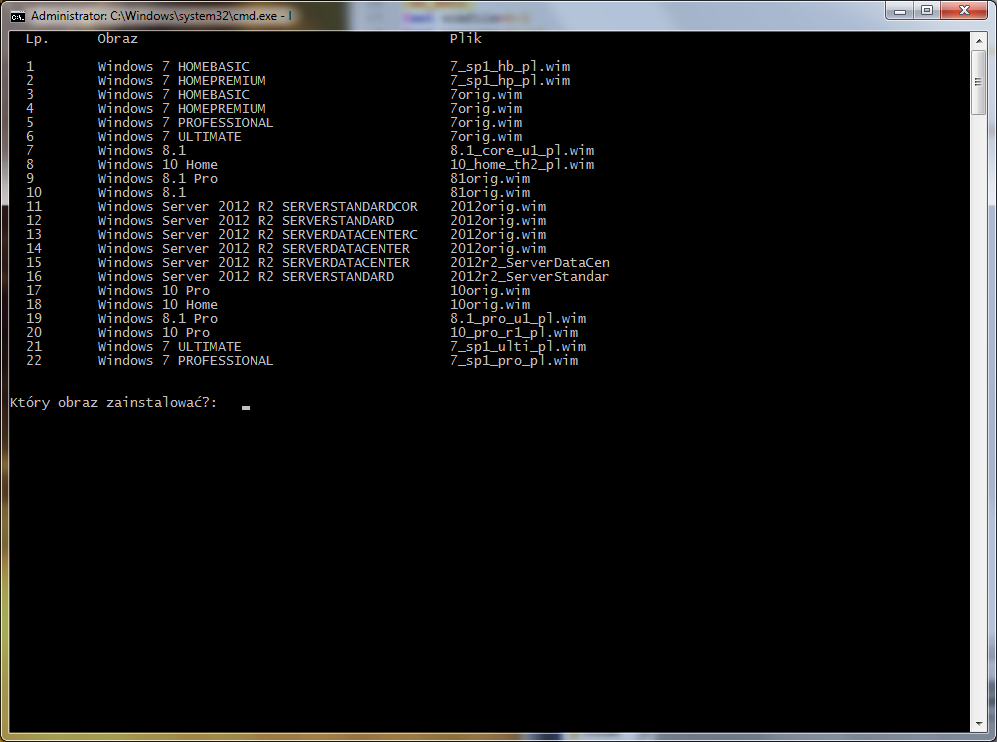The image size is (997, 742).
Task: Click the window title 'Administrator: C:\Windows\system32\cmd.exe'
Action: tap(154, 16)
